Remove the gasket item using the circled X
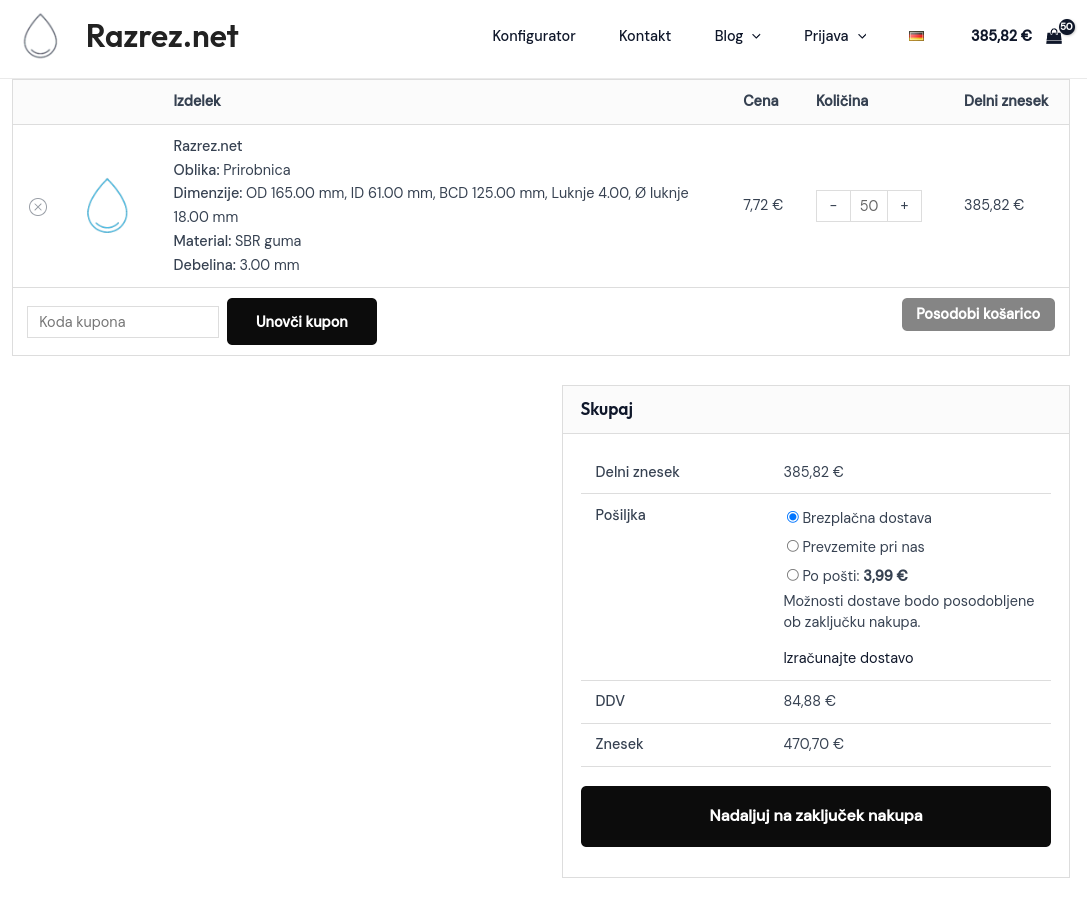 [x=38, y=207]
